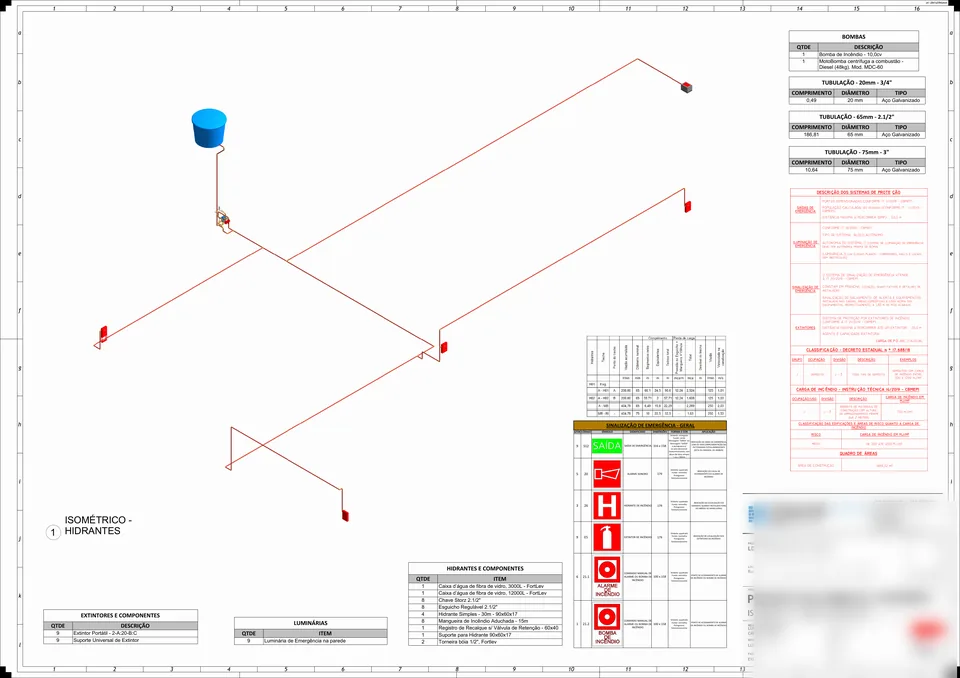The image size is (960, 678).
Task: Select the 'Suporte para Hidrante 90x60x17' item
Action: pos(475,635)
